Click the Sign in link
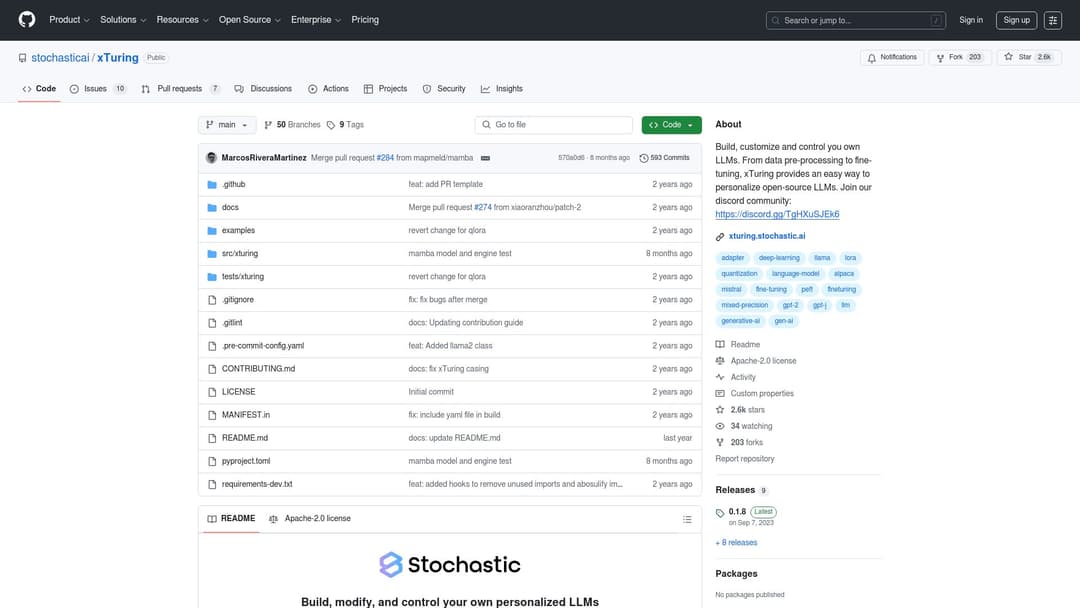Viewport: 1080px width, 608px height. (970, 20)
